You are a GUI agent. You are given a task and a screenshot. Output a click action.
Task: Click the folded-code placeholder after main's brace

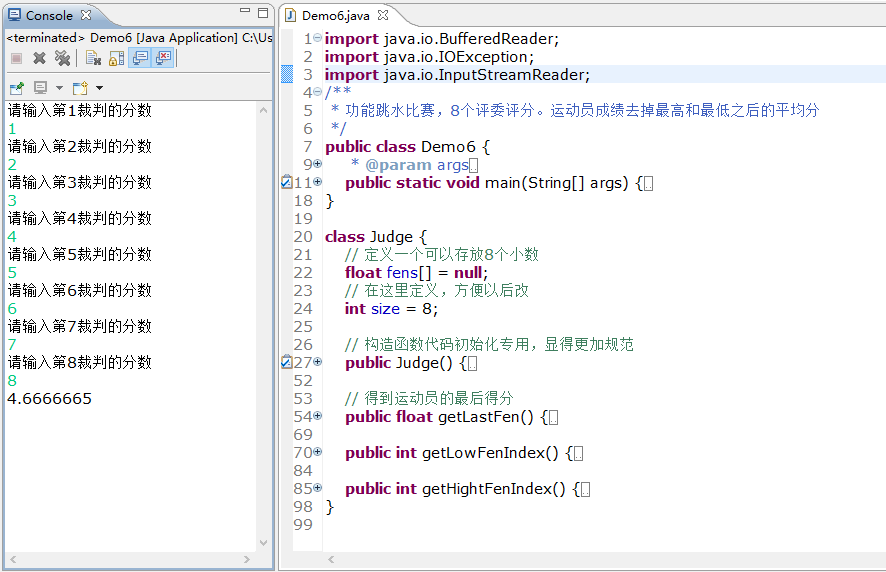649,184
